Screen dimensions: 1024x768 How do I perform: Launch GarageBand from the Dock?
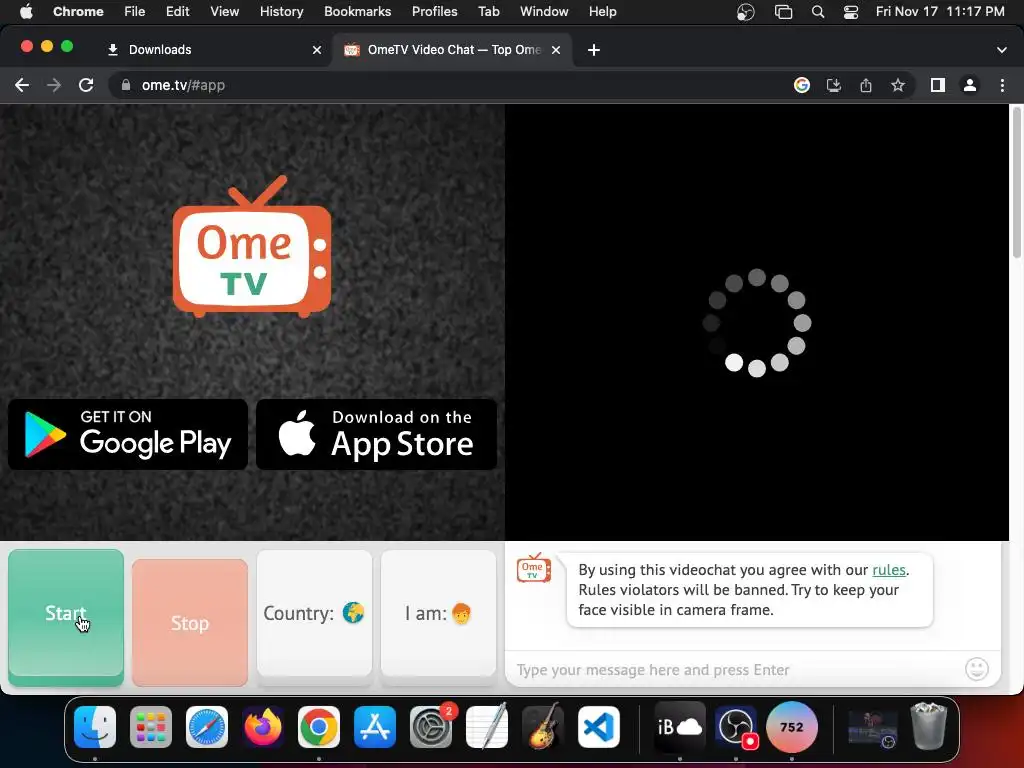pos(543,726)
